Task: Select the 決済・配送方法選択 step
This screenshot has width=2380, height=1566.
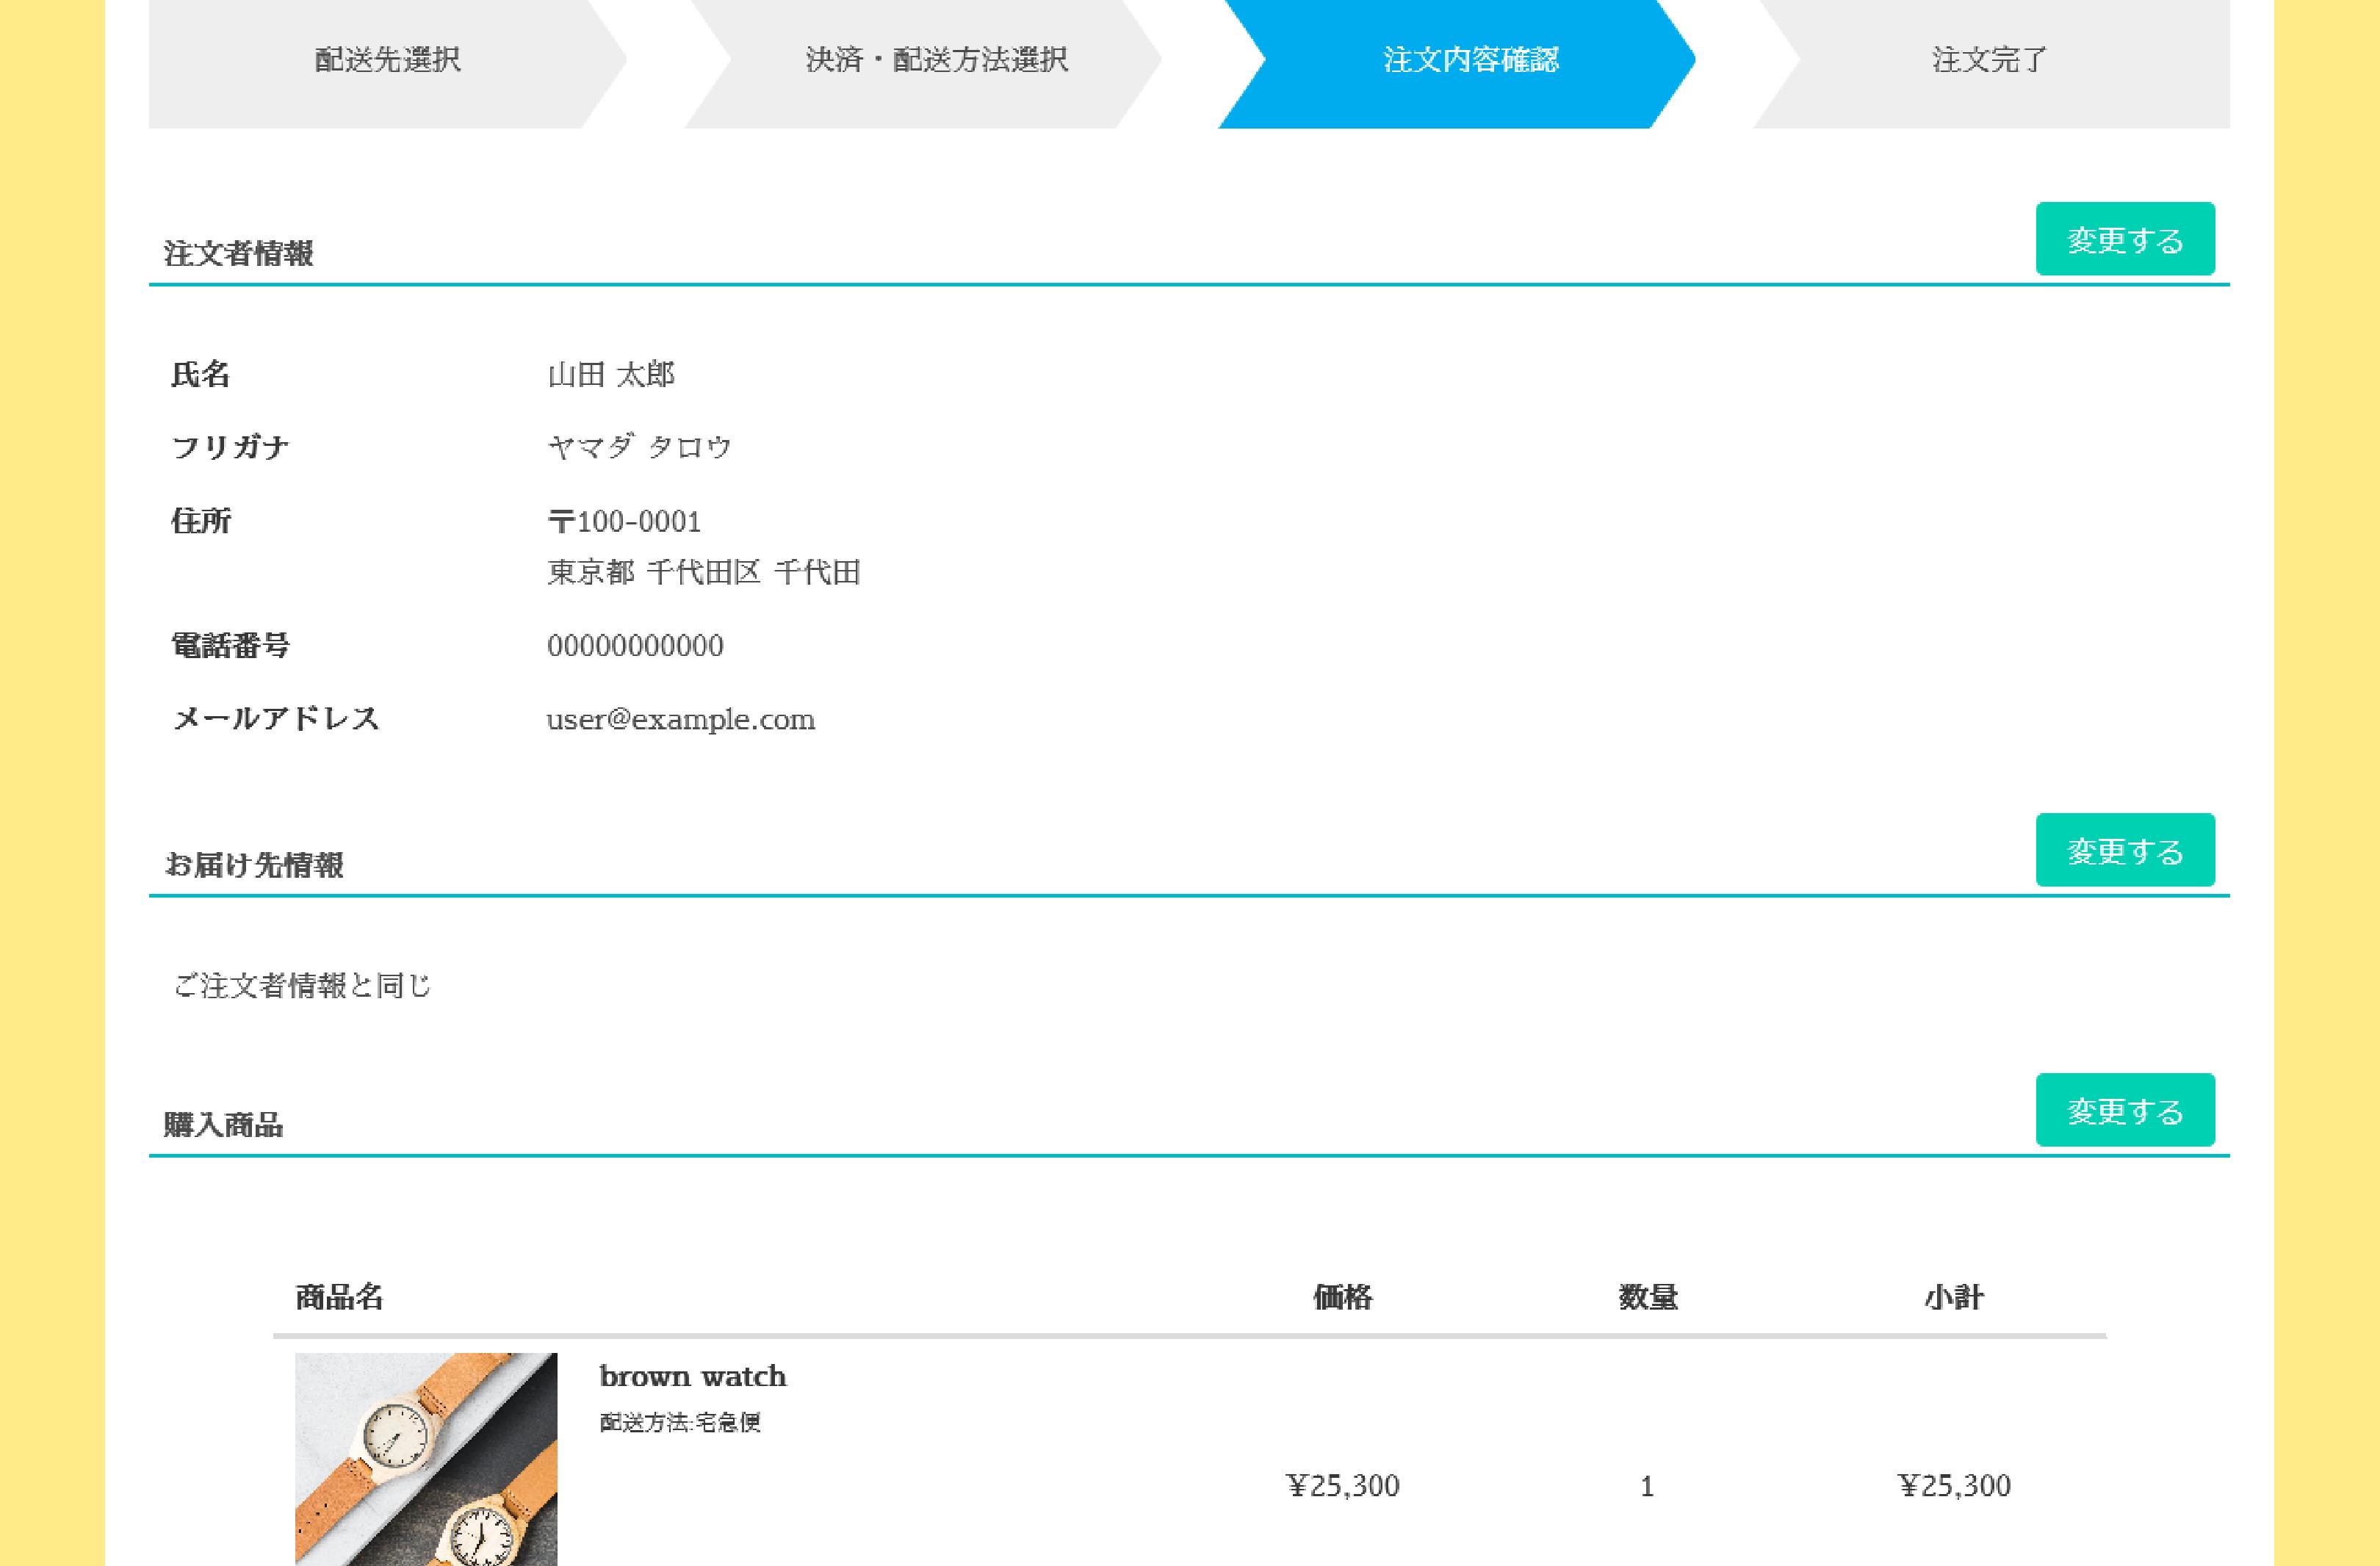Action: click(936, 60)
